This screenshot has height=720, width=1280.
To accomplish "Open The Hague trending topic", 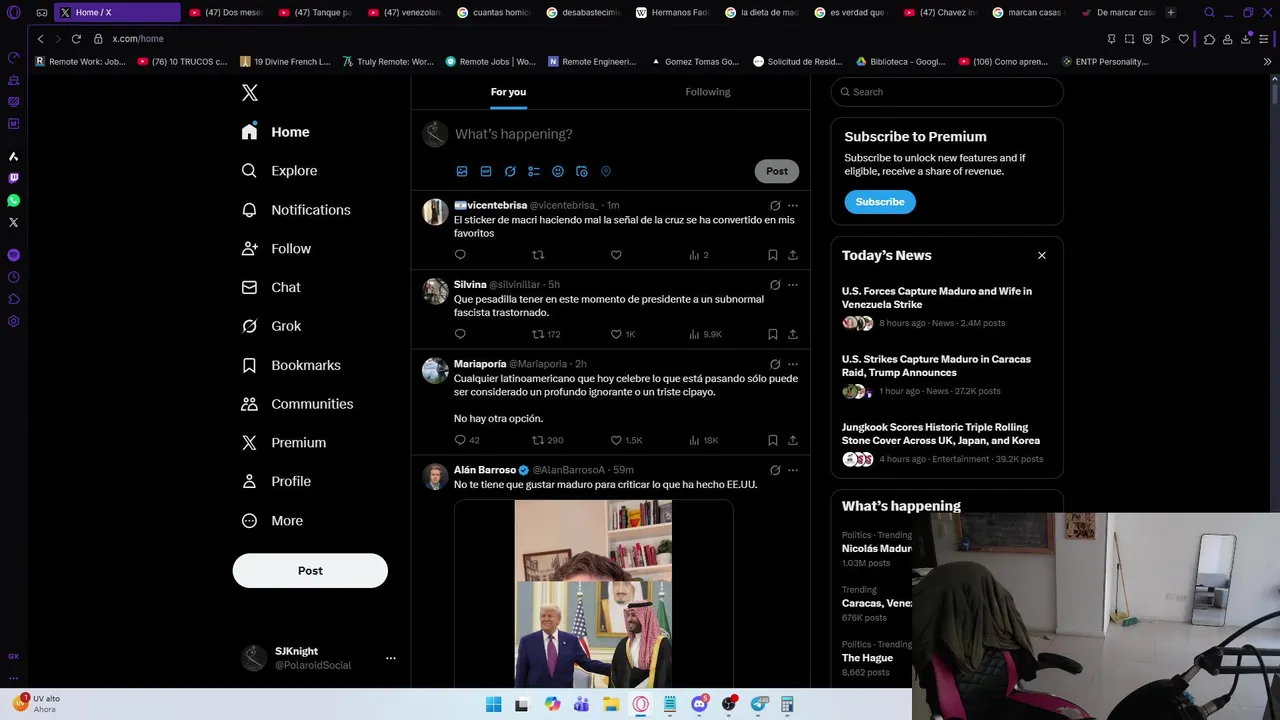I will click(x=867, y=658).
